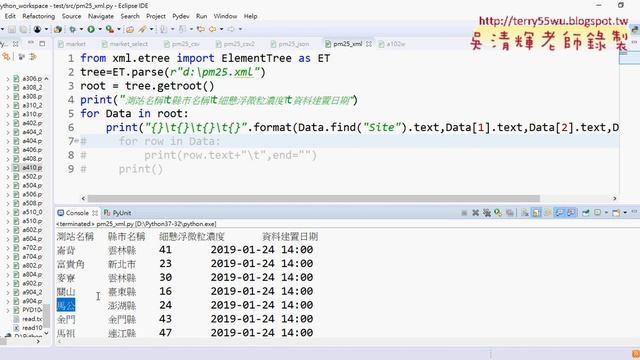Image resolution: width=640 pixels, height=360 pixels.
Task: Click the Run External Tools icon
Action: point(110,29)
